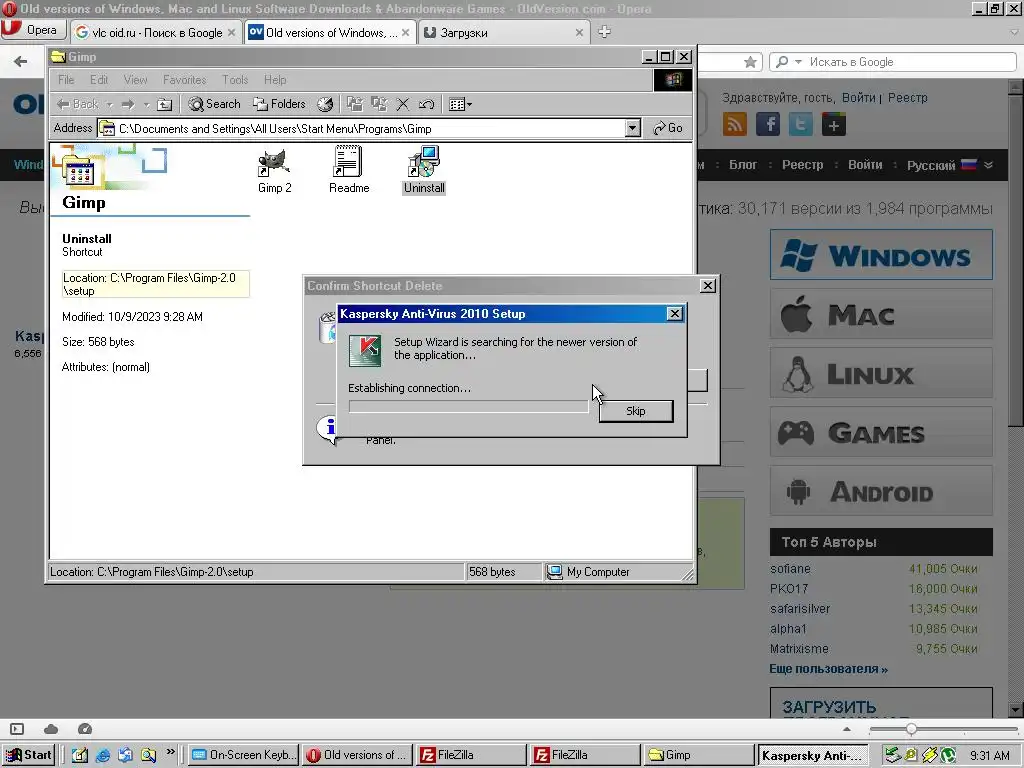The height and width of the screenshot is (768, 1024).
Task: Click the Mac category banner
Action: 881,314
